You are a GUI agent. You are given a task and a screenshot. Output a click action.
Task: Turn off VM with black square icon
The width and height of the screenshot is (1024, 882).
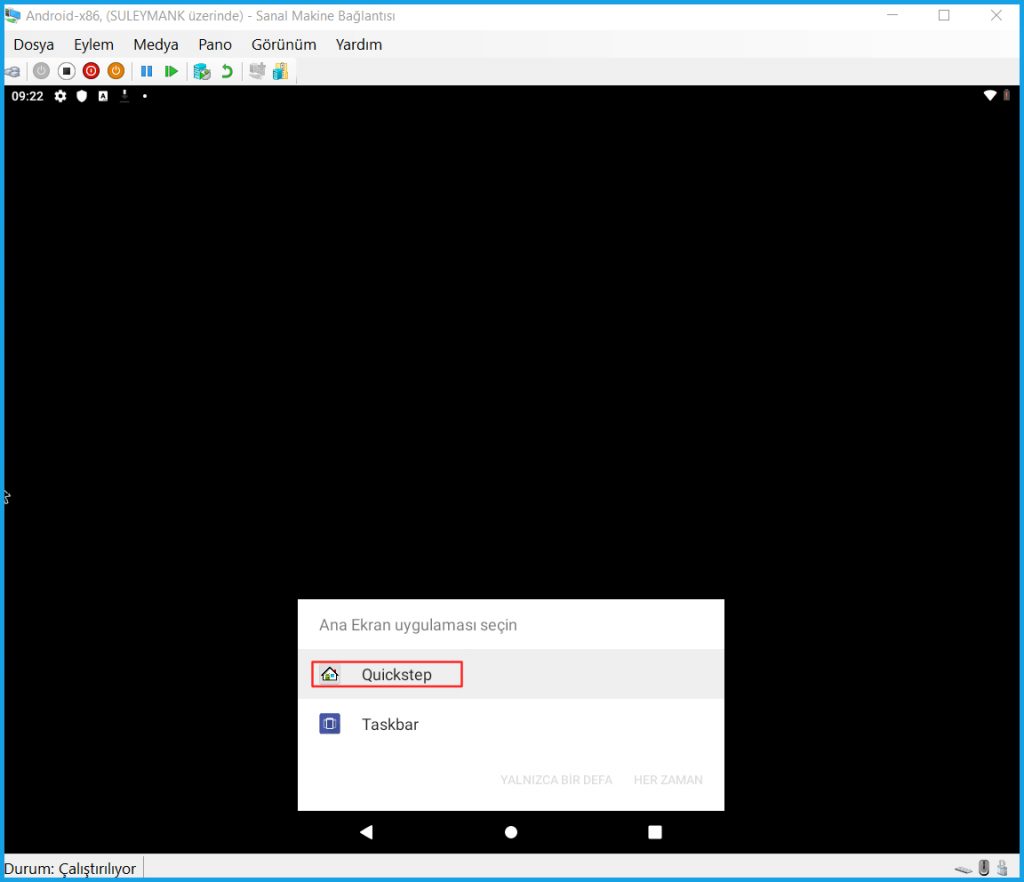[66, 71]
